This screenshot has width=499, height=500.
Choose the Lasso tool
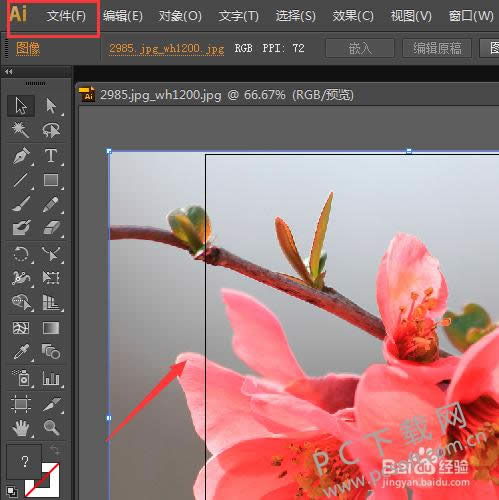pos(51,130)
